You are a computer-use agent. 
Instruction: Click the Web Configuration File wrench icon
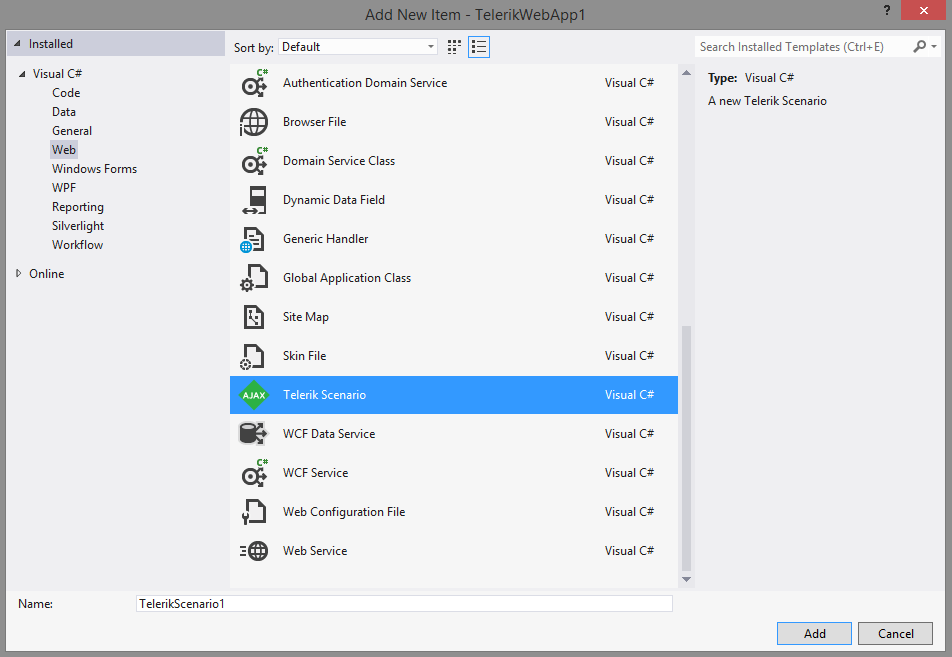254,512
